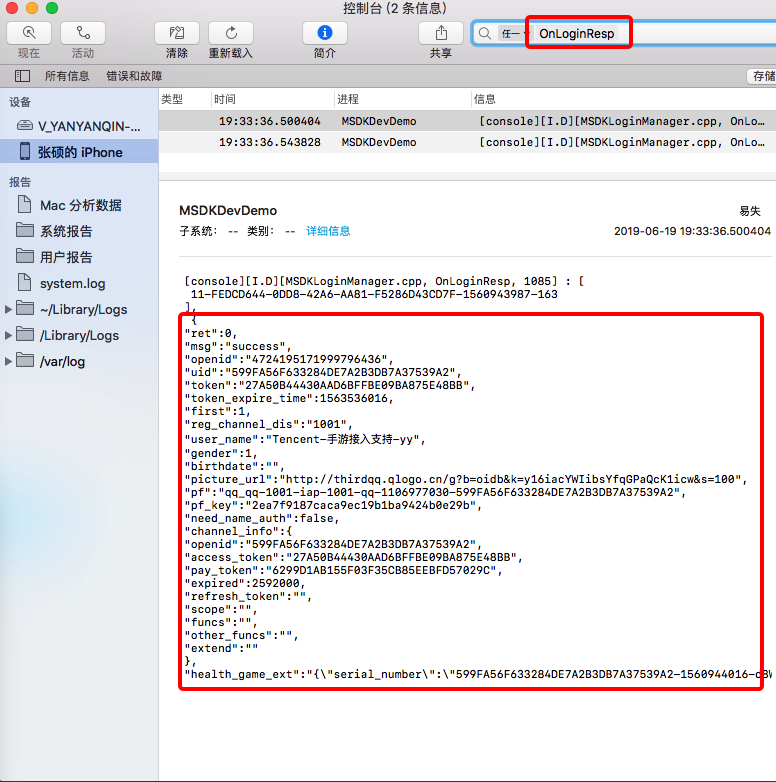The width and height of the screenshot is (776, 782).
Task: Click the "msg":"success" line
Action: [238, 346]
